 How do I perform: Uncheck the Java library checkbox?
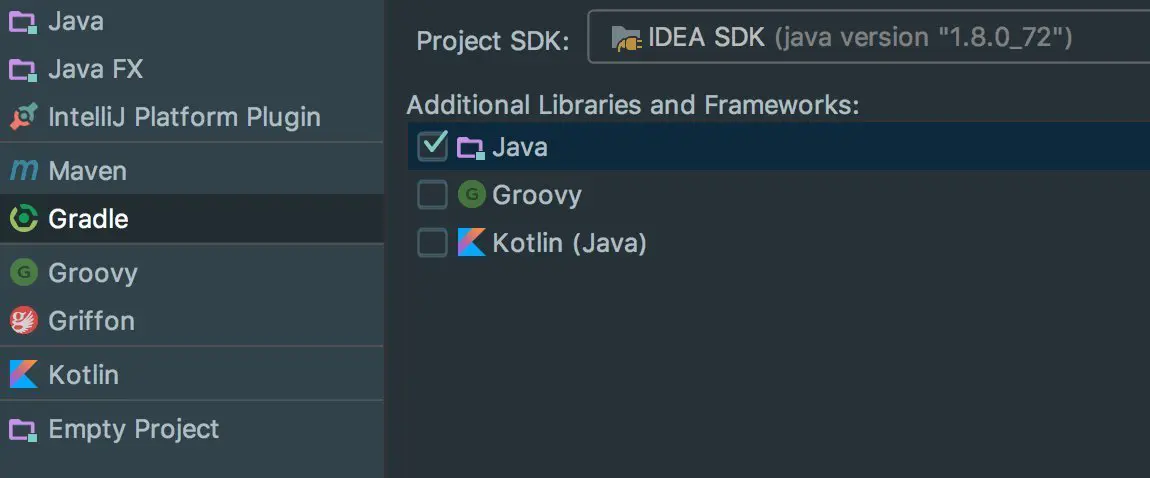click(432, 146)
